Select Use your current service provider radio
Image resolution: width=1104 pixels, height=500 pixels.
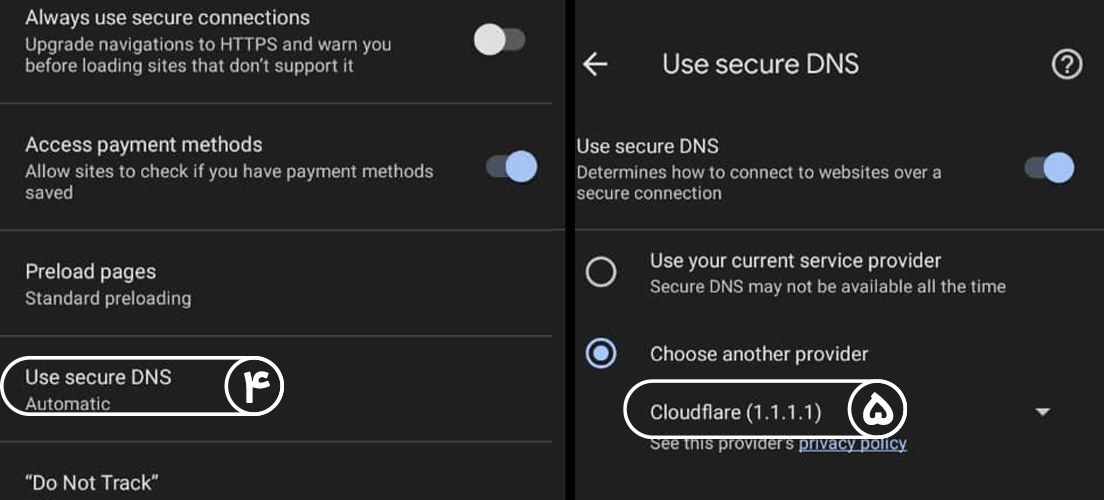pyautogui.click(x=601, y=272)
